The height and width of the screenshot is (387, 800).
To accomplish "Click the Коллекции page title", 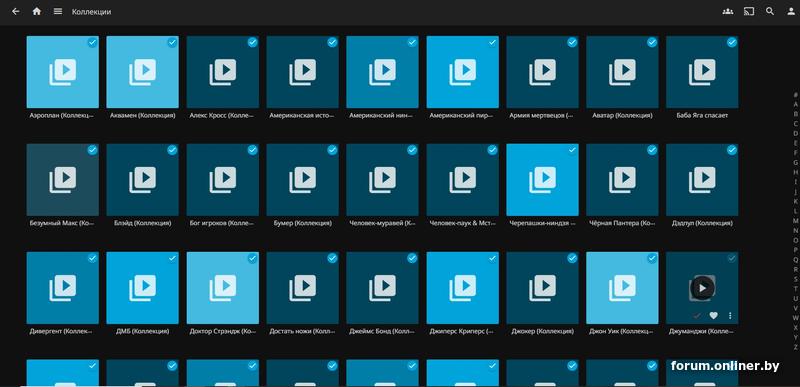I will [91, 12].
